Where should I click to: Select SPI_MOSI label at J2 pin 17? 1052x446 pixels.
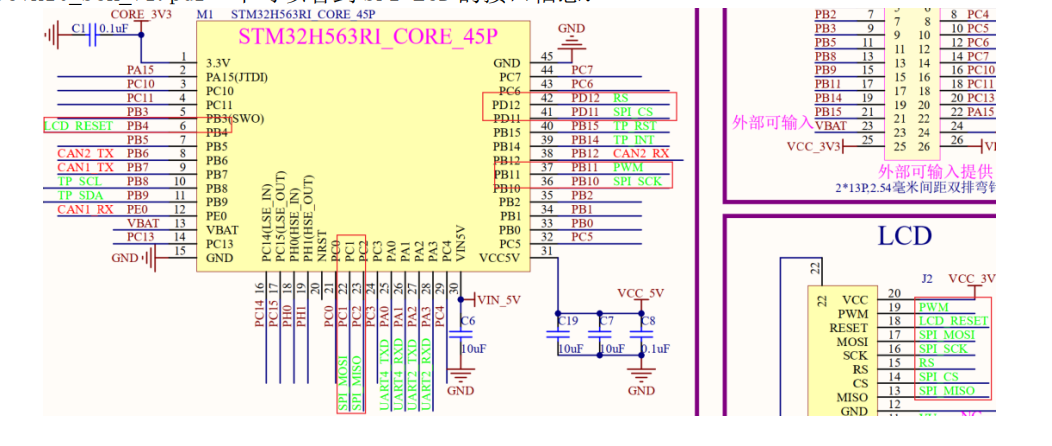pos(947,335)
